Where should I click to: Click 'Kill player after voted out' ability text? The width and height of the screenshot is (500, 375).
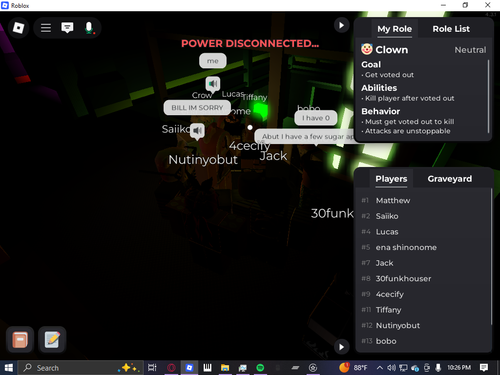click(409, 98)
